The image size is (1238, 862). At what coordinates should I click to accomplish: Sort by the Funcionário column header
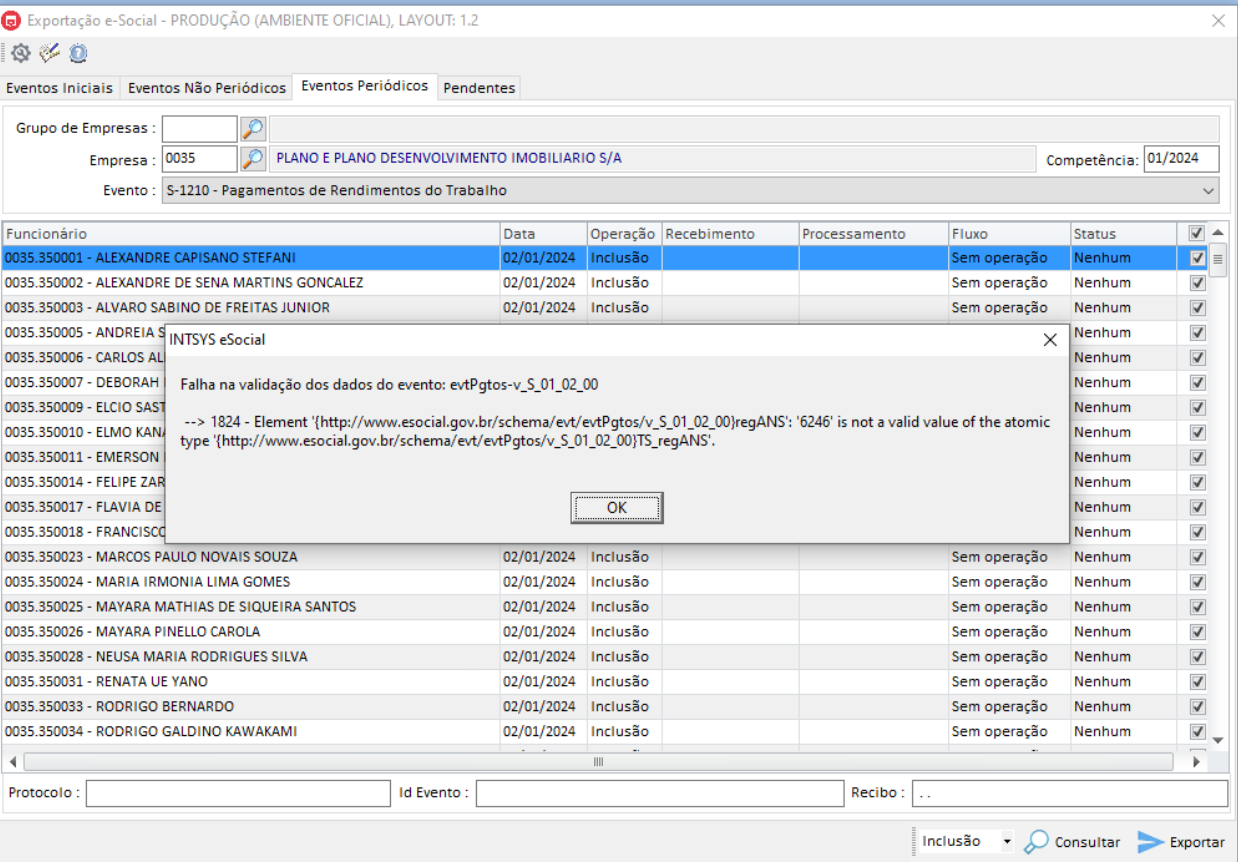[251, 233]
